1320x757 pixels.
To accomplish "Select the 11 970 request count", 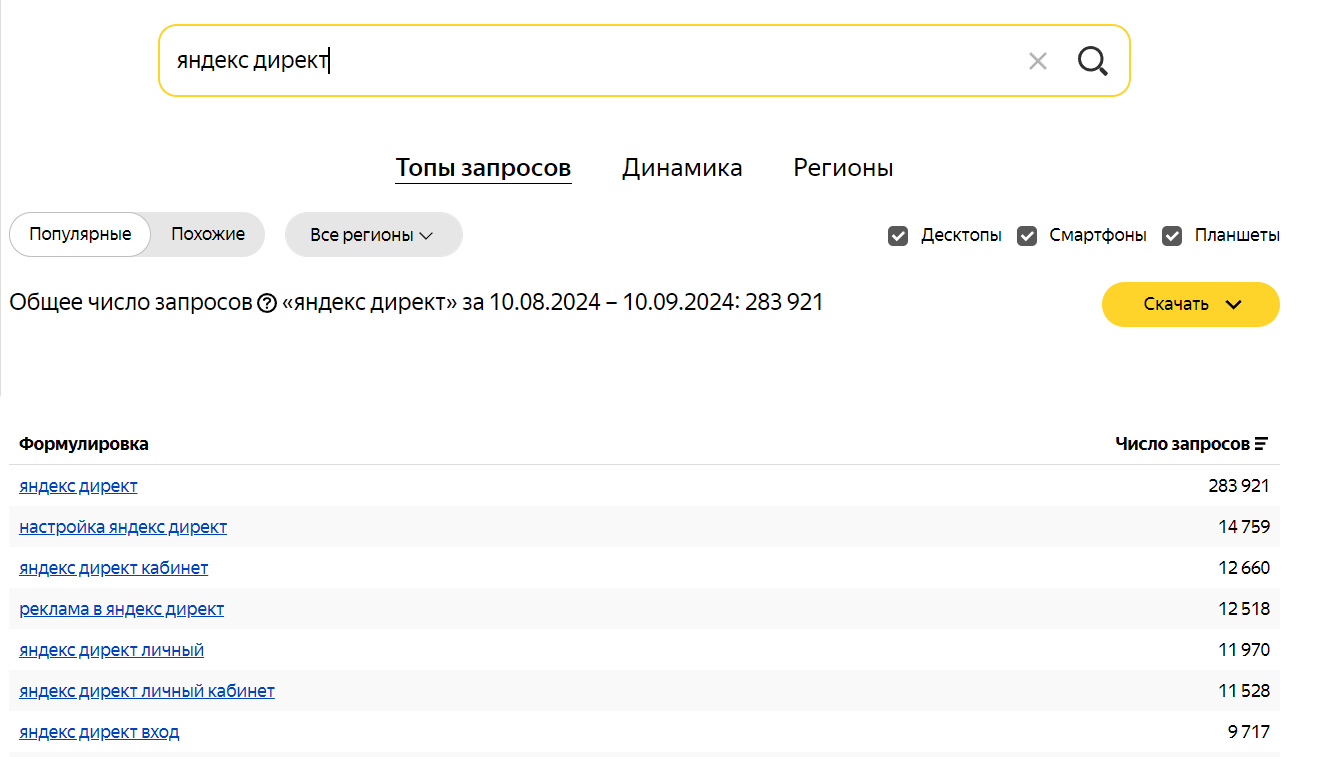I will coord(1244,650).
